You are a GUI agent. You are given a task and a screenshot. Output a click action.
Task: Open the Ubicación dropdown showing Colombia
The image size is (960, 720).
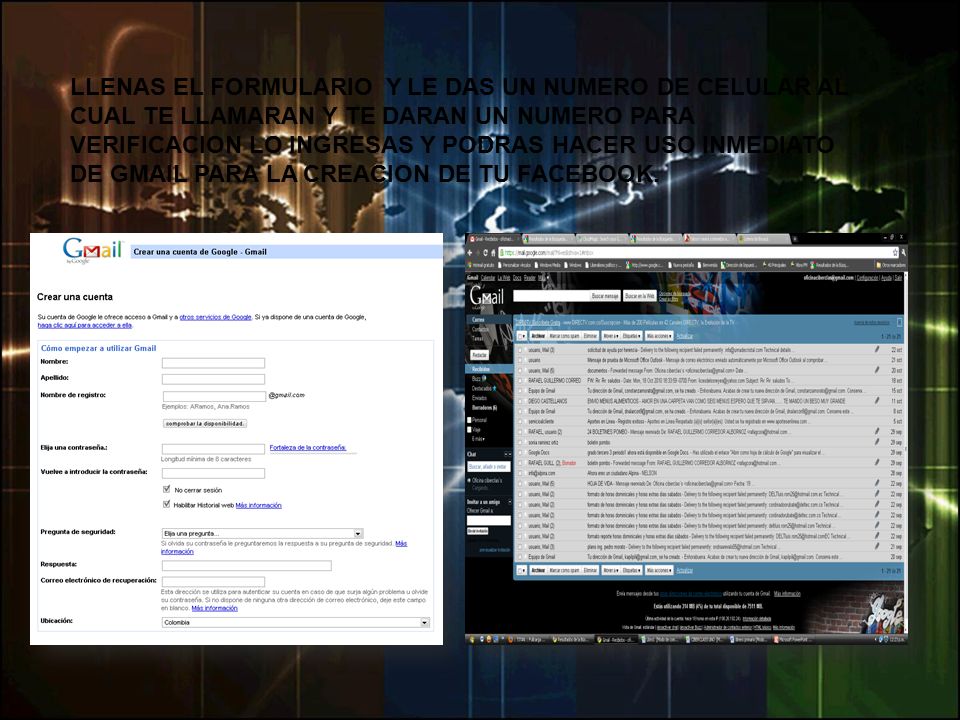[x=296, y=622]
